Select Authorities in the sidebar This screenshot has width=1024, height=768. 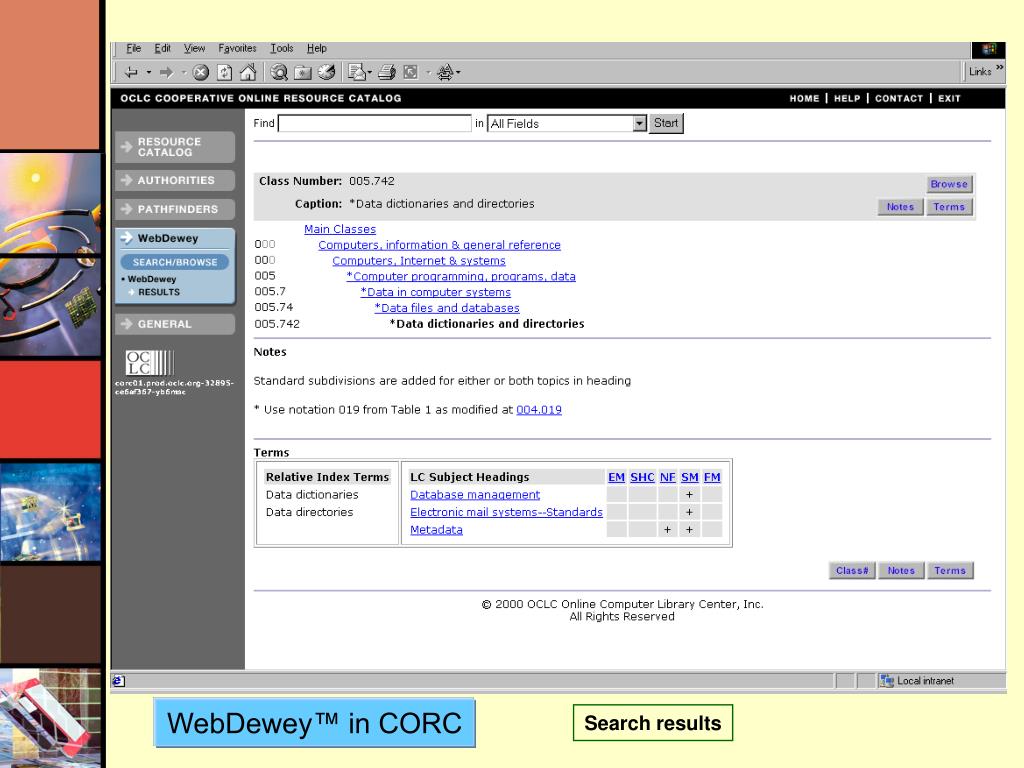click(x=174, y=180)
